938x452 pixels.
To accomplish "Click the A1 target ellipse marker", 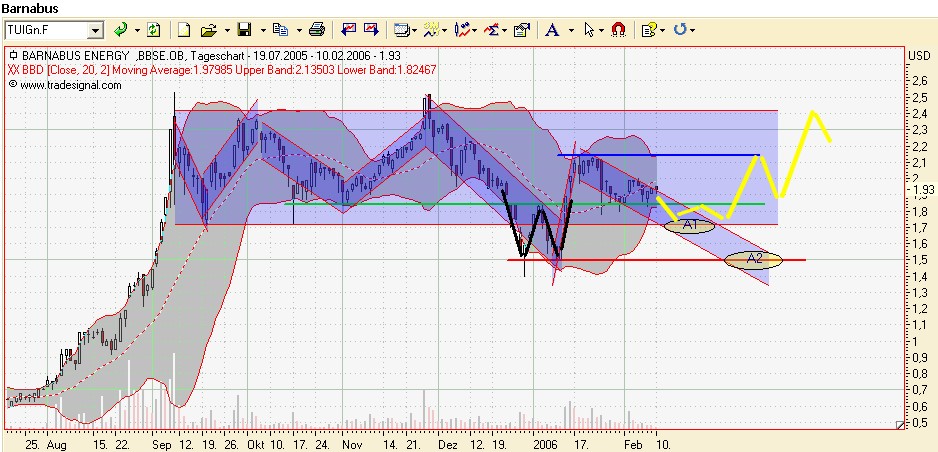I will (689, 225).
